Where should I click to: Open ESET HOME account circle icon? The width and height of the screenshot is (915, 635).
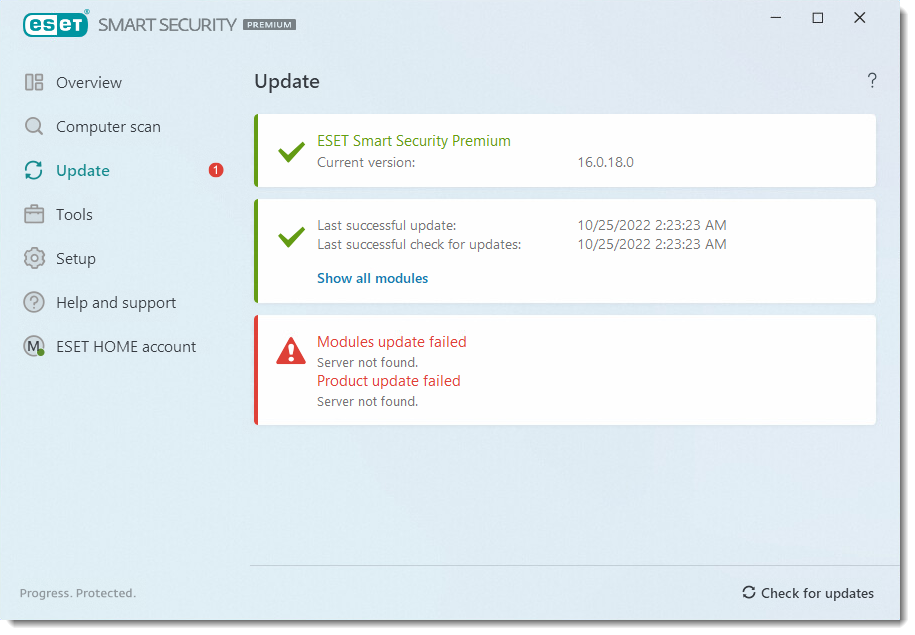[x=33, y=346]
